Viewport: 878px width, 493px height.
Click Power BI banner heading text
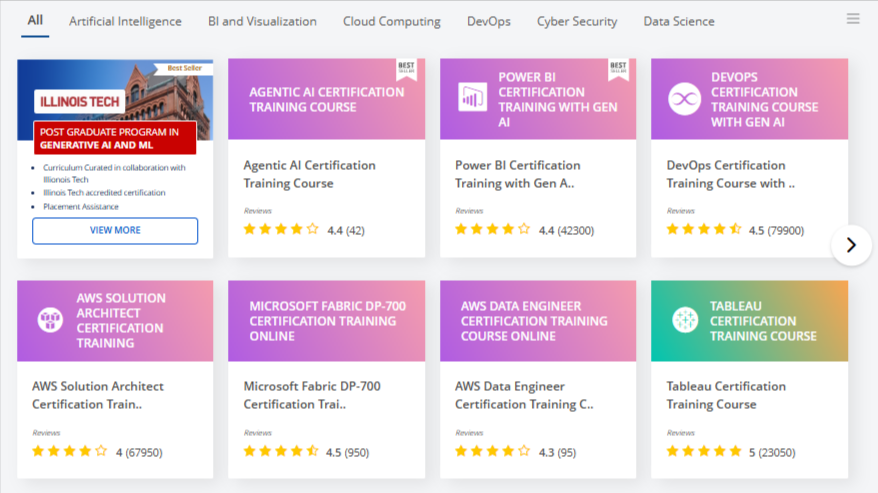(558, 99)
